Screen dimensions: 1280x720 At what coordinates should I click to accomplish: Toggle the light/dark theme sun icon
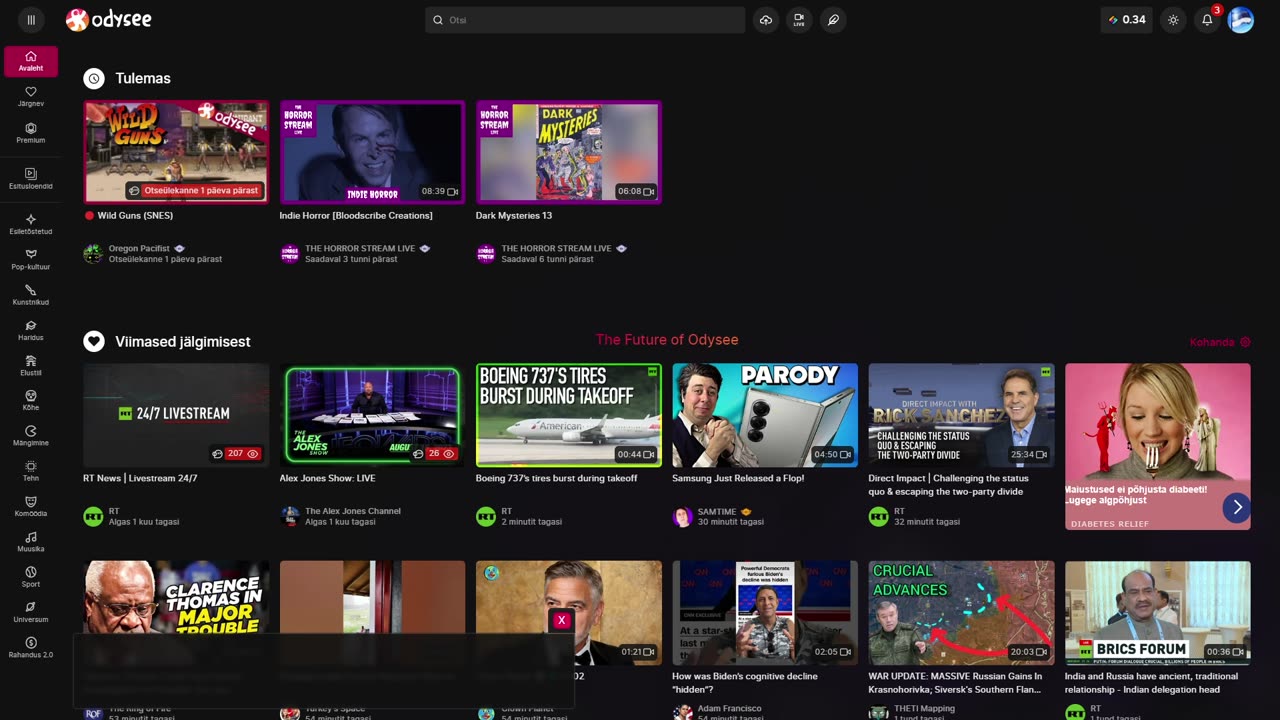pyautogui.click(x=1173, y=20)
